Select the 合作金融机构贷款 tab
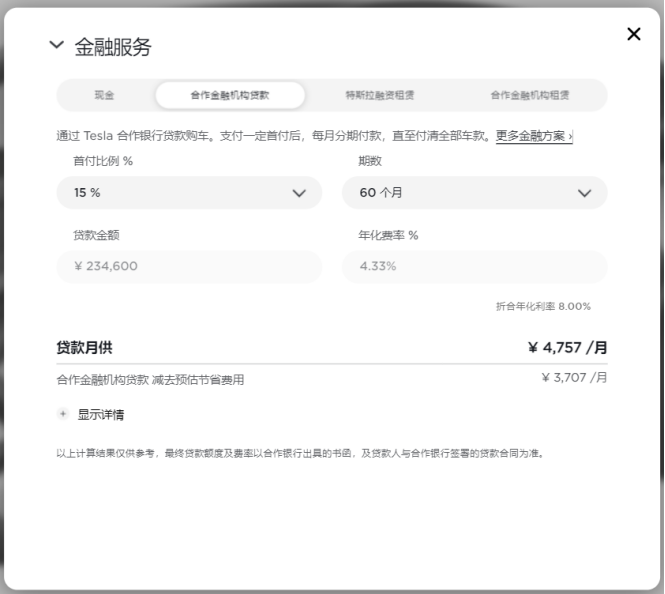This screenshot has height=594, width=665. point(230,95)
